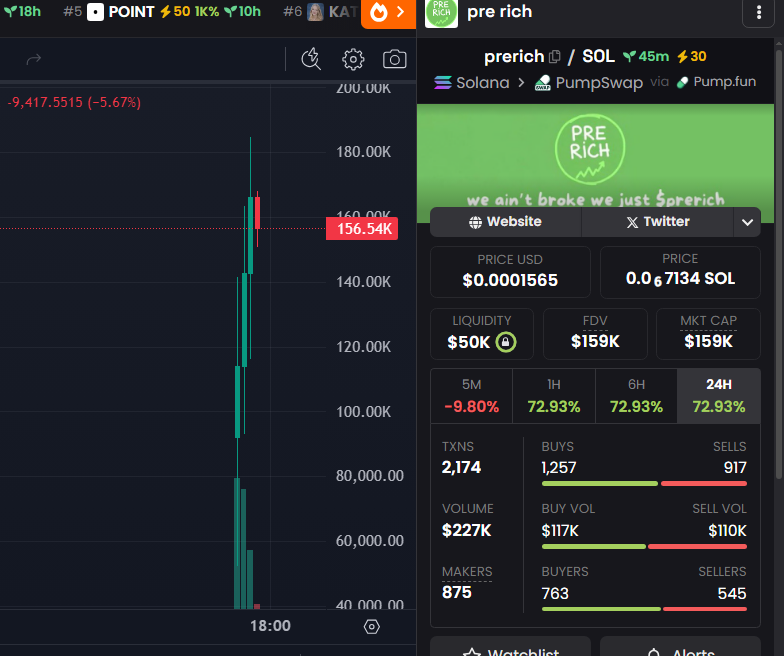The width and height of the screenshot is (784, 656).
Task: Click the 45m token age indicator
Action: coord(646,56)
